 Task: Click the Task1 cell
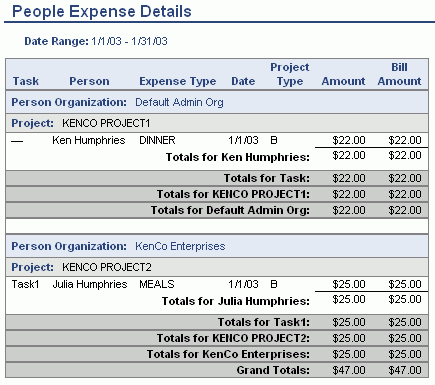click(x=25, y=284)
